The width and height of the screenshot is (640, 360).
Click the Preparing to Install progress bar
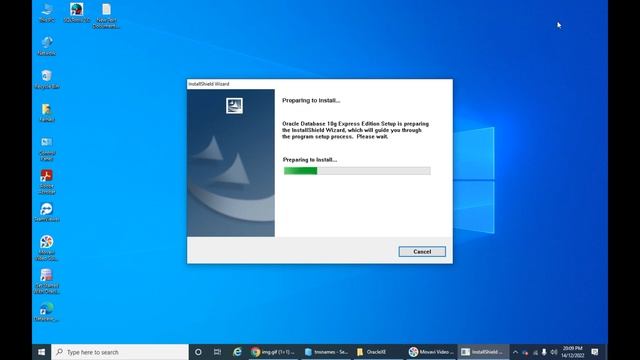[357, 171]
